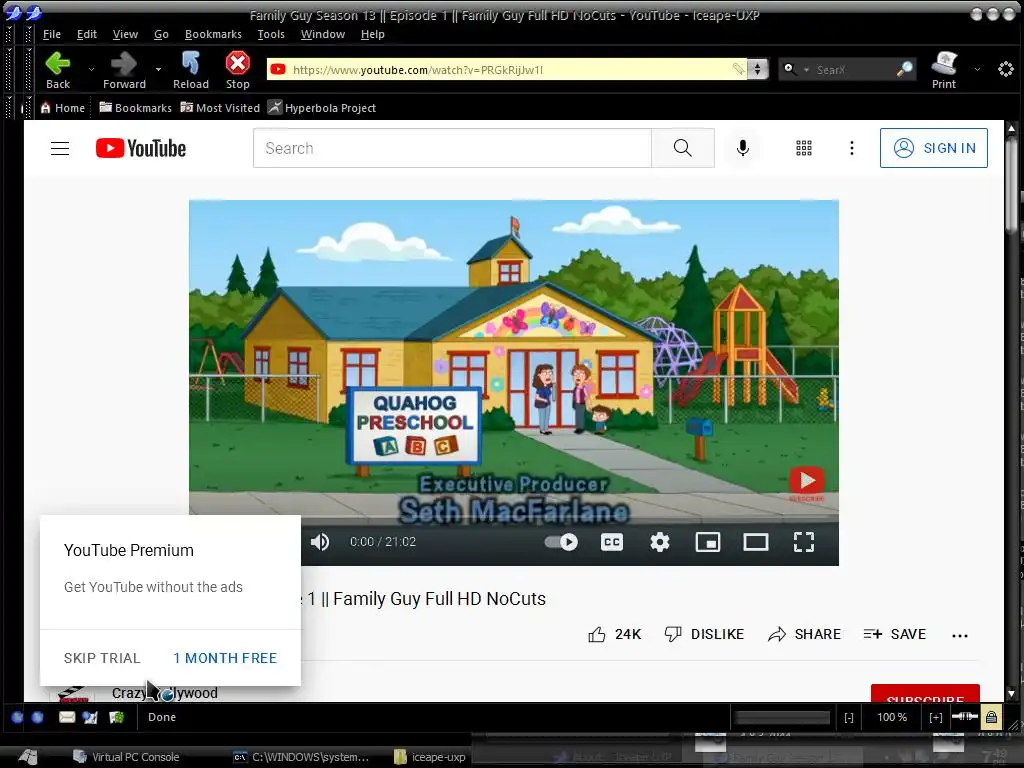Image resolution: width=1024 pixels, height=768 pixels.
Task: Decrease zoom with [-] status button
Action: [x=849, y=717]
